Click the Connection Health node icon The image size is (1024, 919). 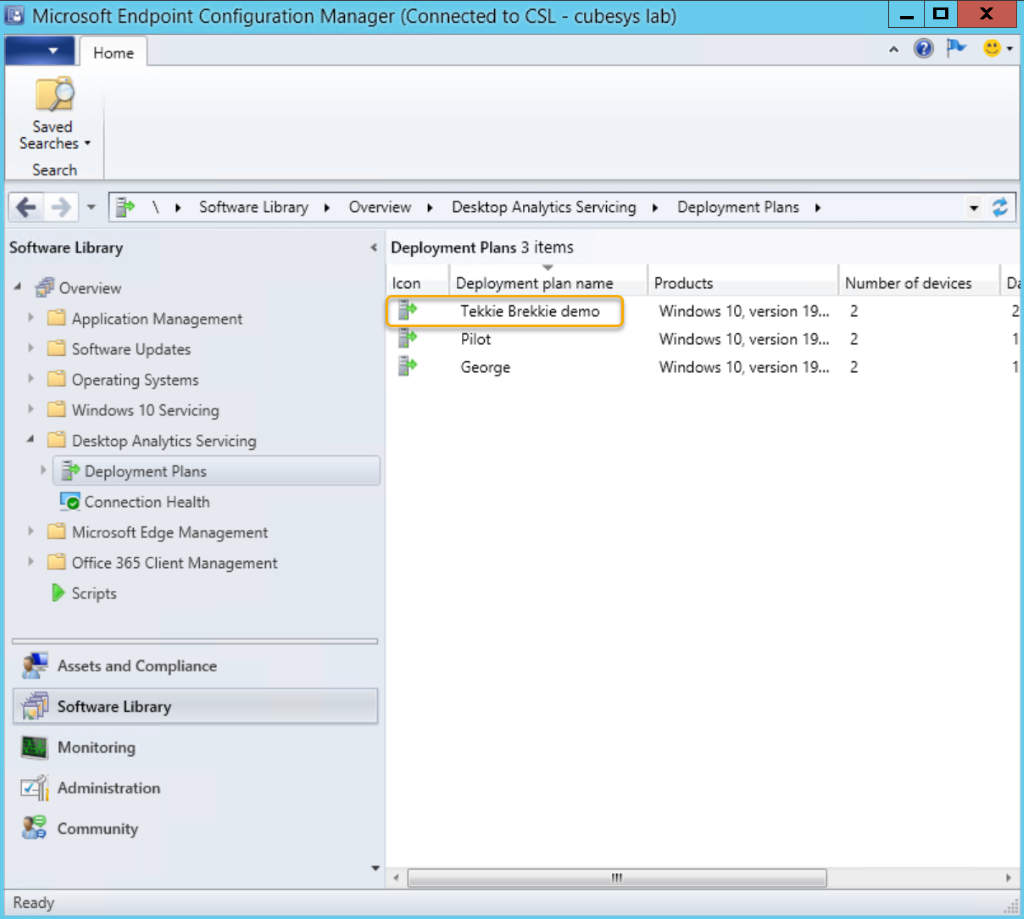tap(70, 502)
